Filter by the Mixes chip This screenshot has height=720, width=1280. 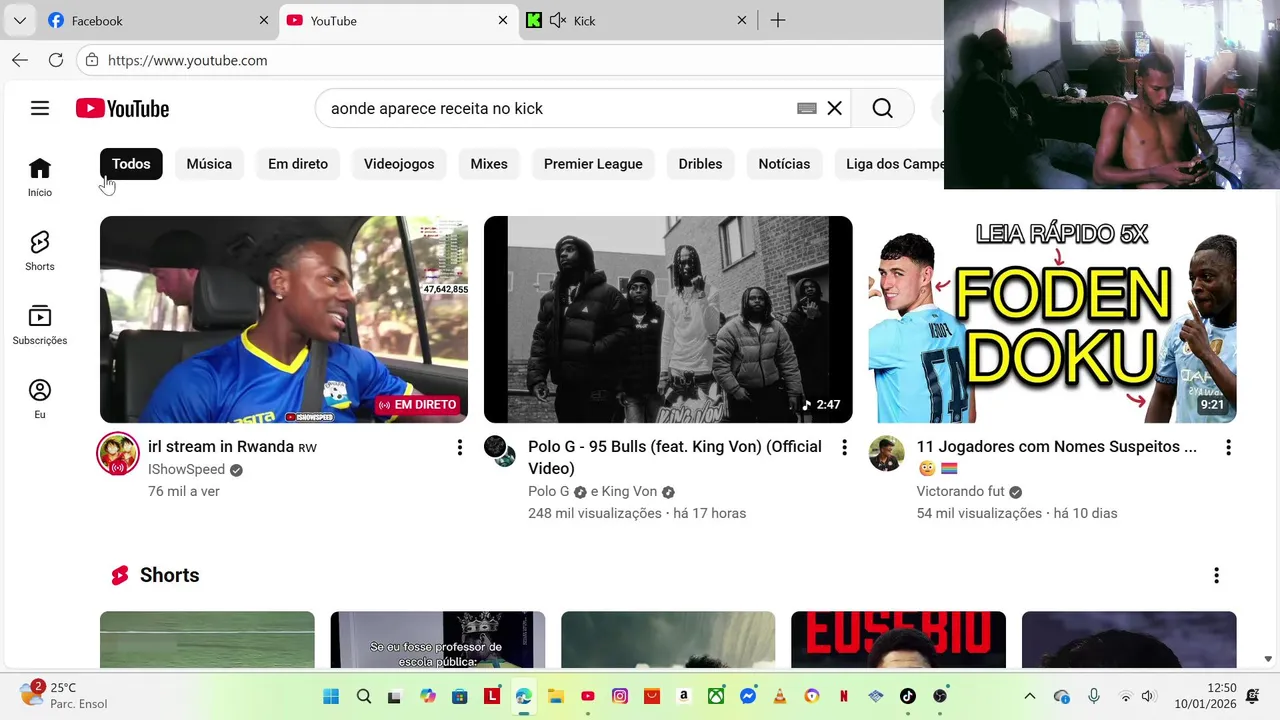click(x=489, y=164)
